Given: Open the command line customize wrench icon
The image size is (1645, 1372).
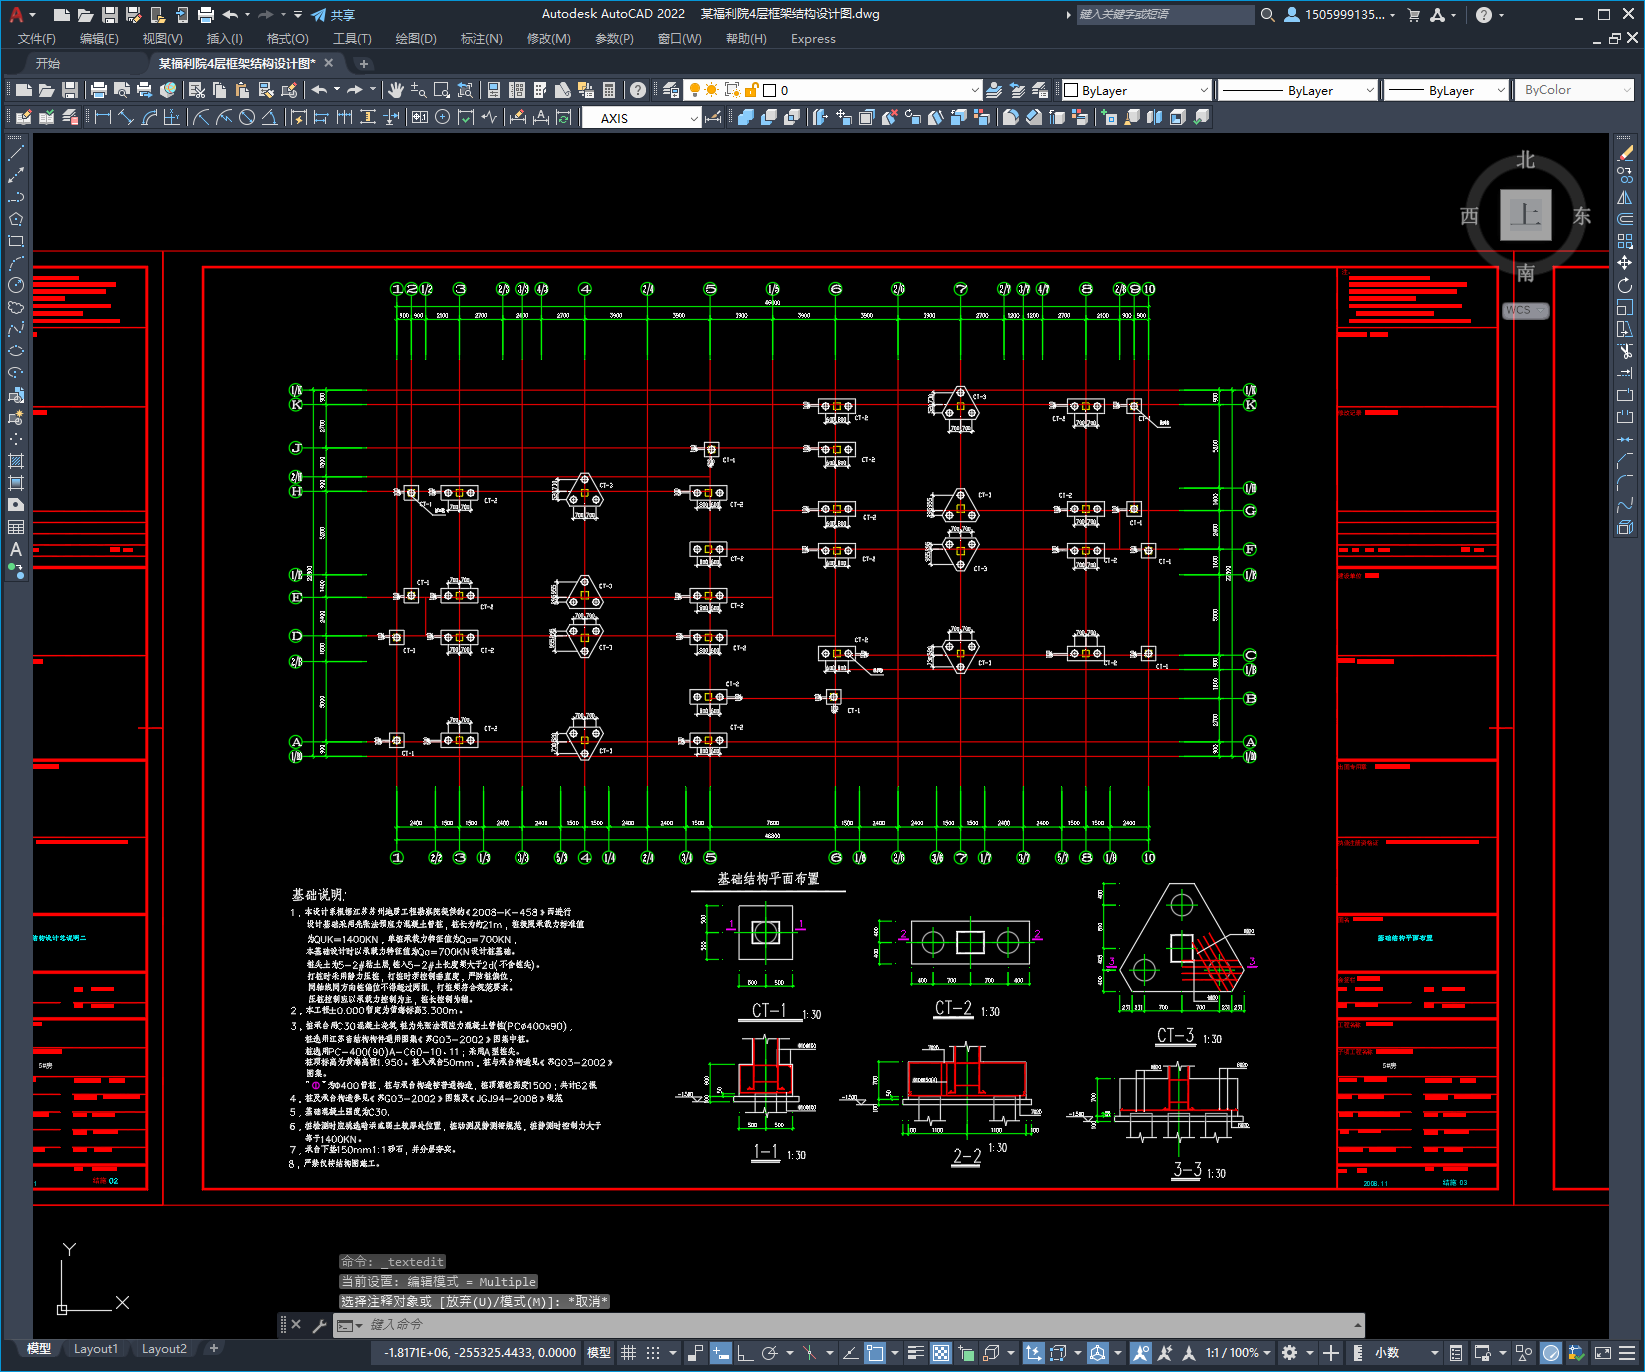Looking at the screenshot, I should 320,1325.
